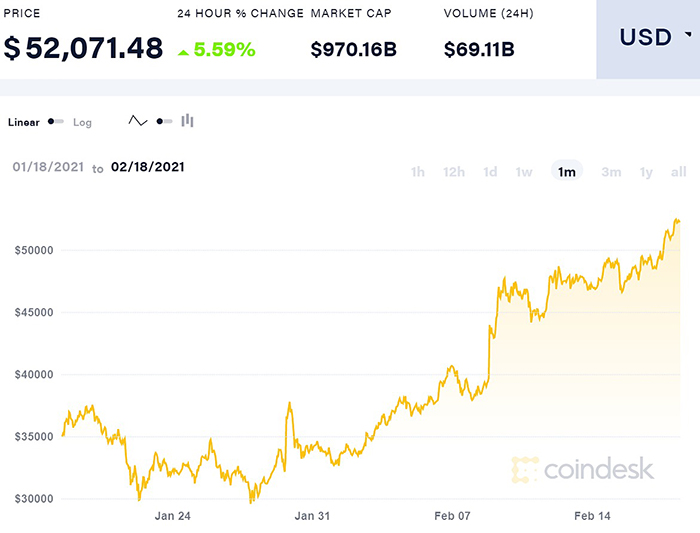Show the 1y time range
Viewport: 700px width, 533px height.
click(647, 172)
